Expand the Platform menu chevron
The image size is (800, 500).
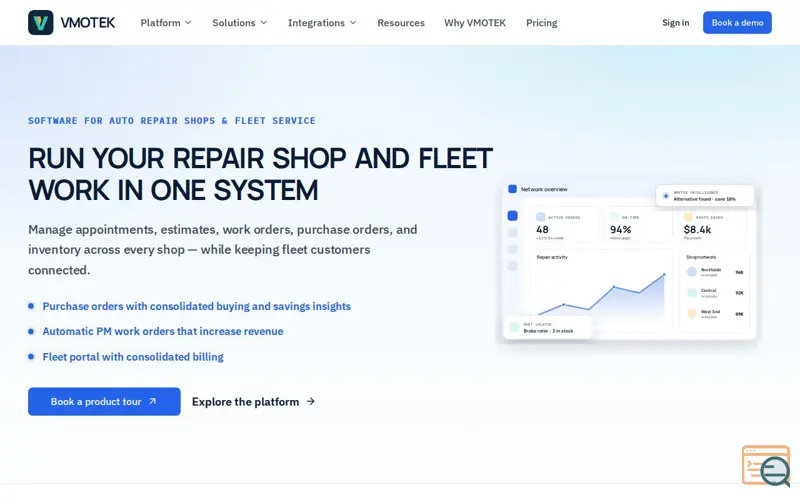[x=188, y=22]
